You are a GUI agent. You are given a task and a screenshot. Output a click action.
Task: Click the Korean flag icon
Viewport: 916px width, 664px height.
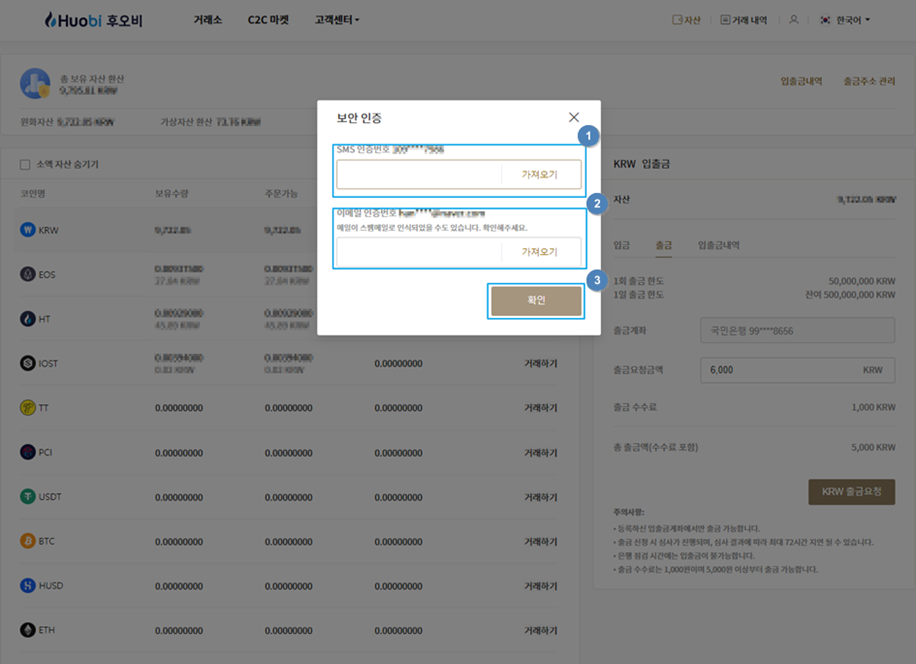coord(825,20)
